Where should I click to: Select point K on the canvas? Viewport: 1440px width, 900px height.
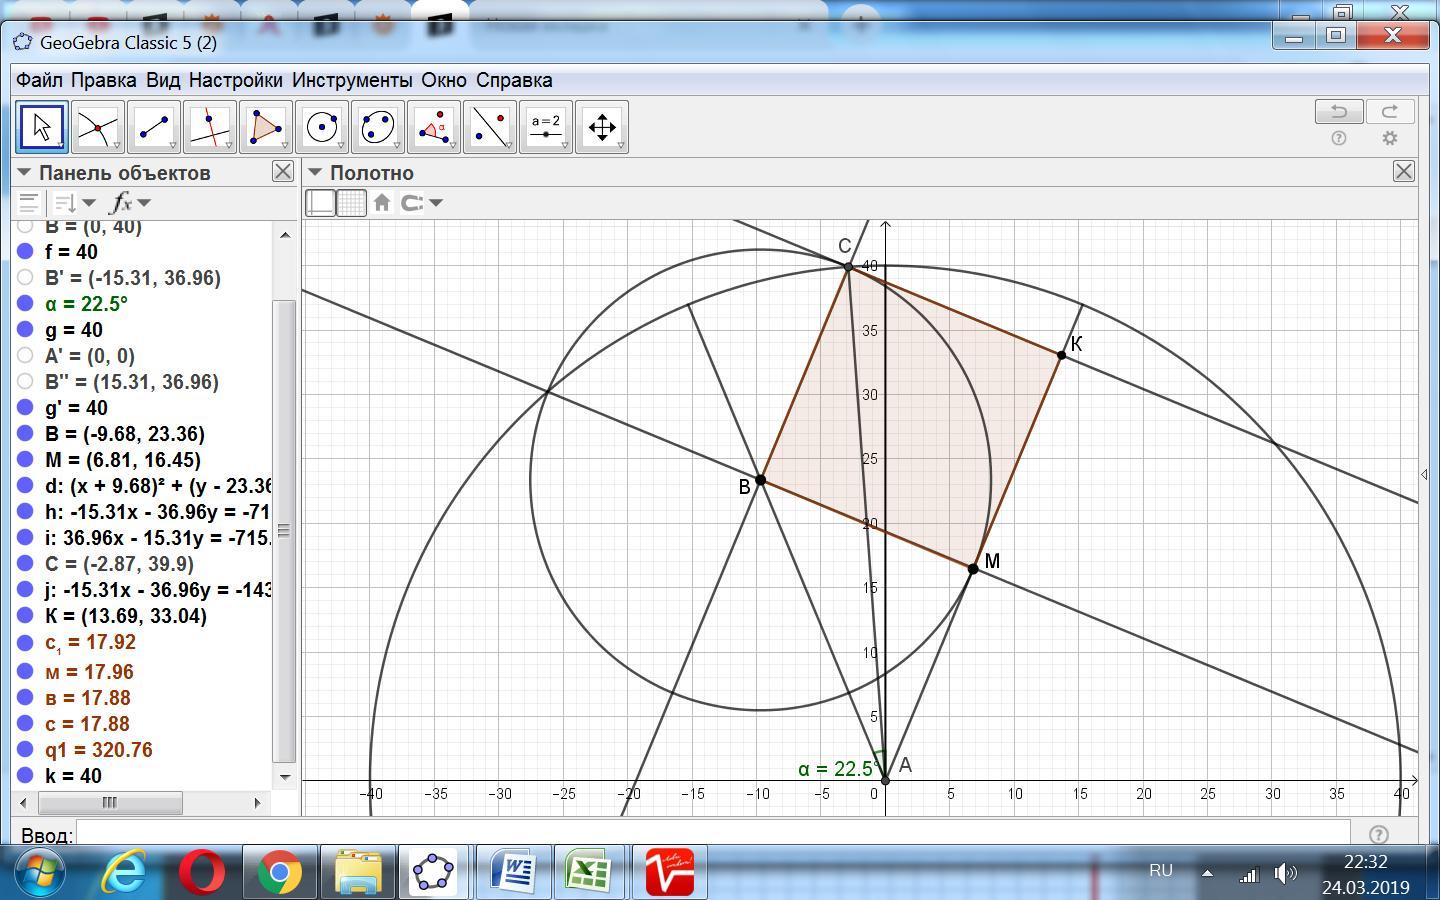pos(1062,355)
